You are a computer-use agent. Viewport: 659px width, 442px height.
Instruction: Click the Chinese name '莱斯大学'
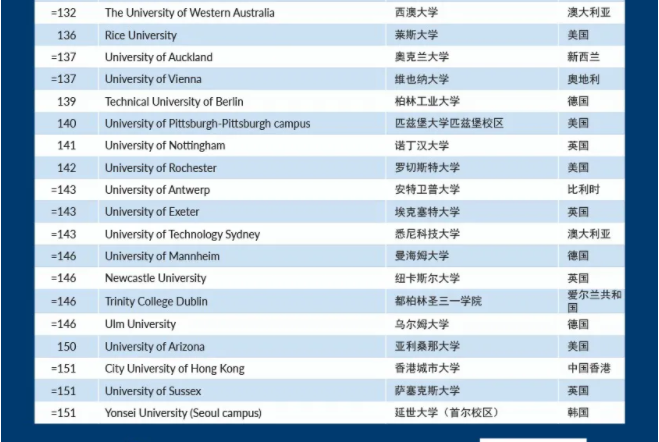click(416, 35)
